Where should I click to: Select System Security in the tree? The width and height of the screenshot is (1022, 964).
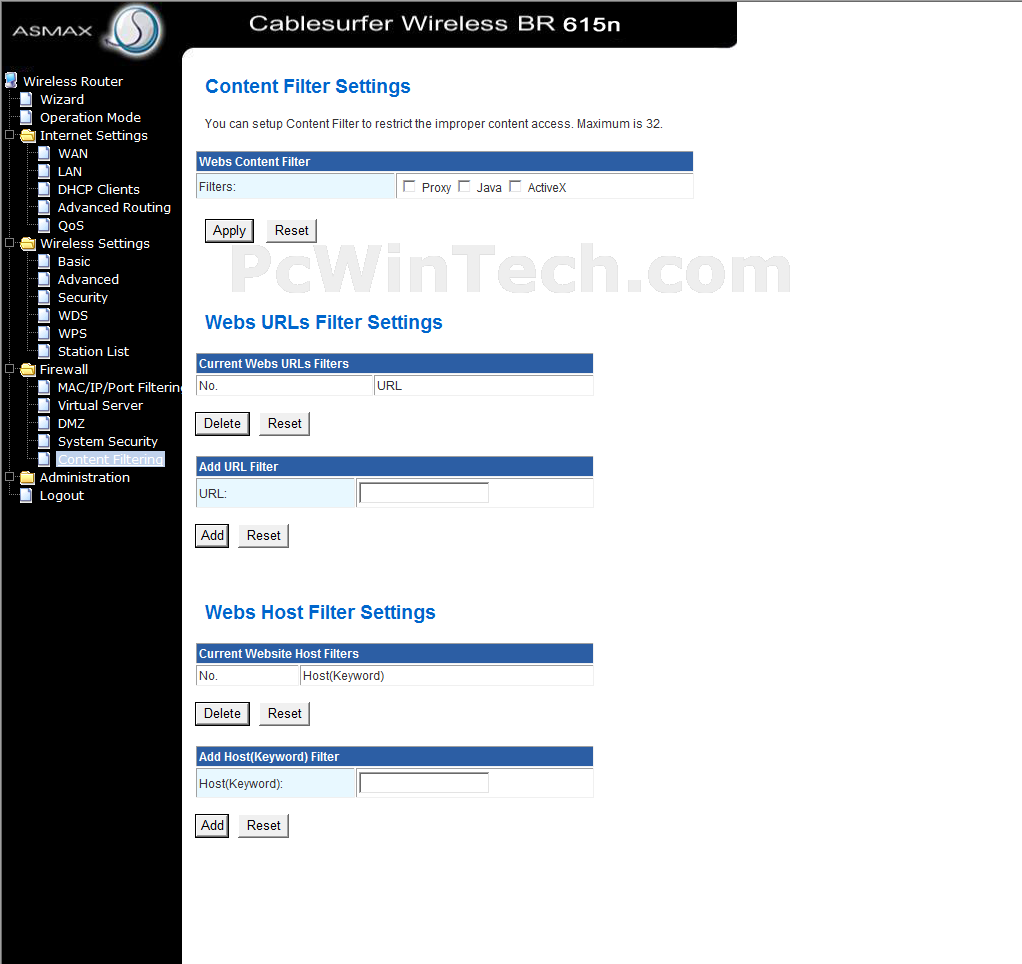(108, 441)
